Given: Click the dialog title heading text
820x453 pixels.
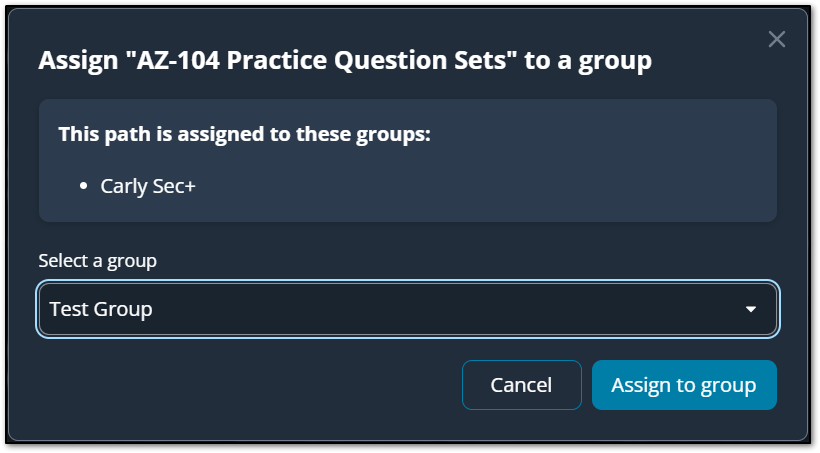Looking at the screenshot, I should pyautogui.click(x=345, y=61).
